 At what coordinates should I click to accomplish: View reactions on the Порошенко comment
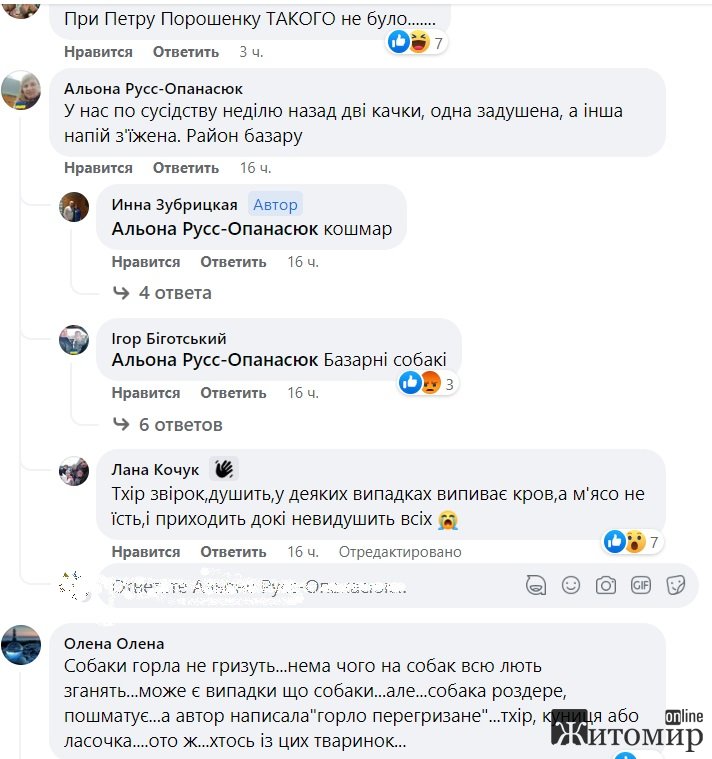coord(417,42)
